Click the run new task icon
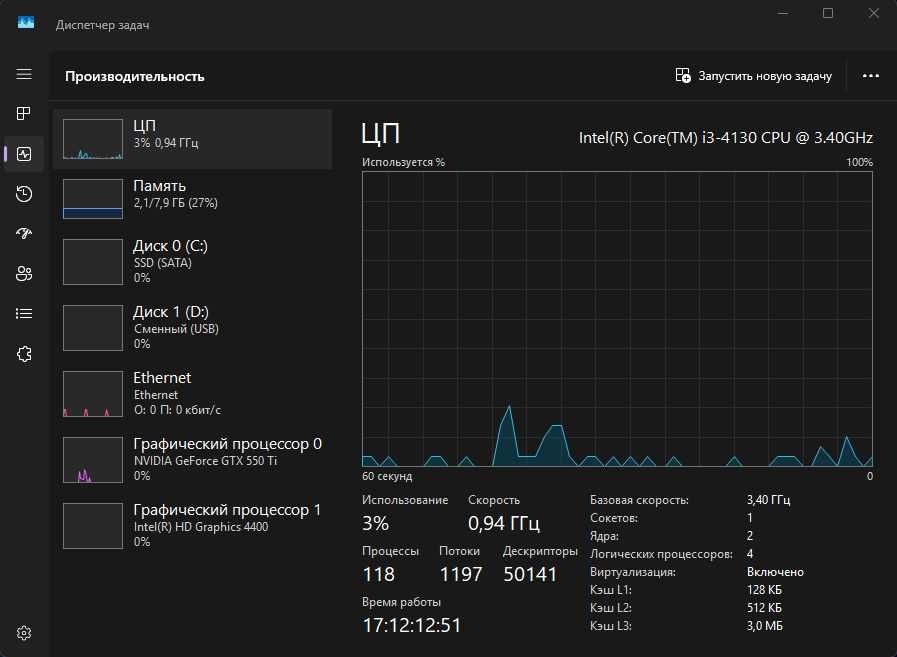Viewport: 897px width, 657px height. point(683,76)
